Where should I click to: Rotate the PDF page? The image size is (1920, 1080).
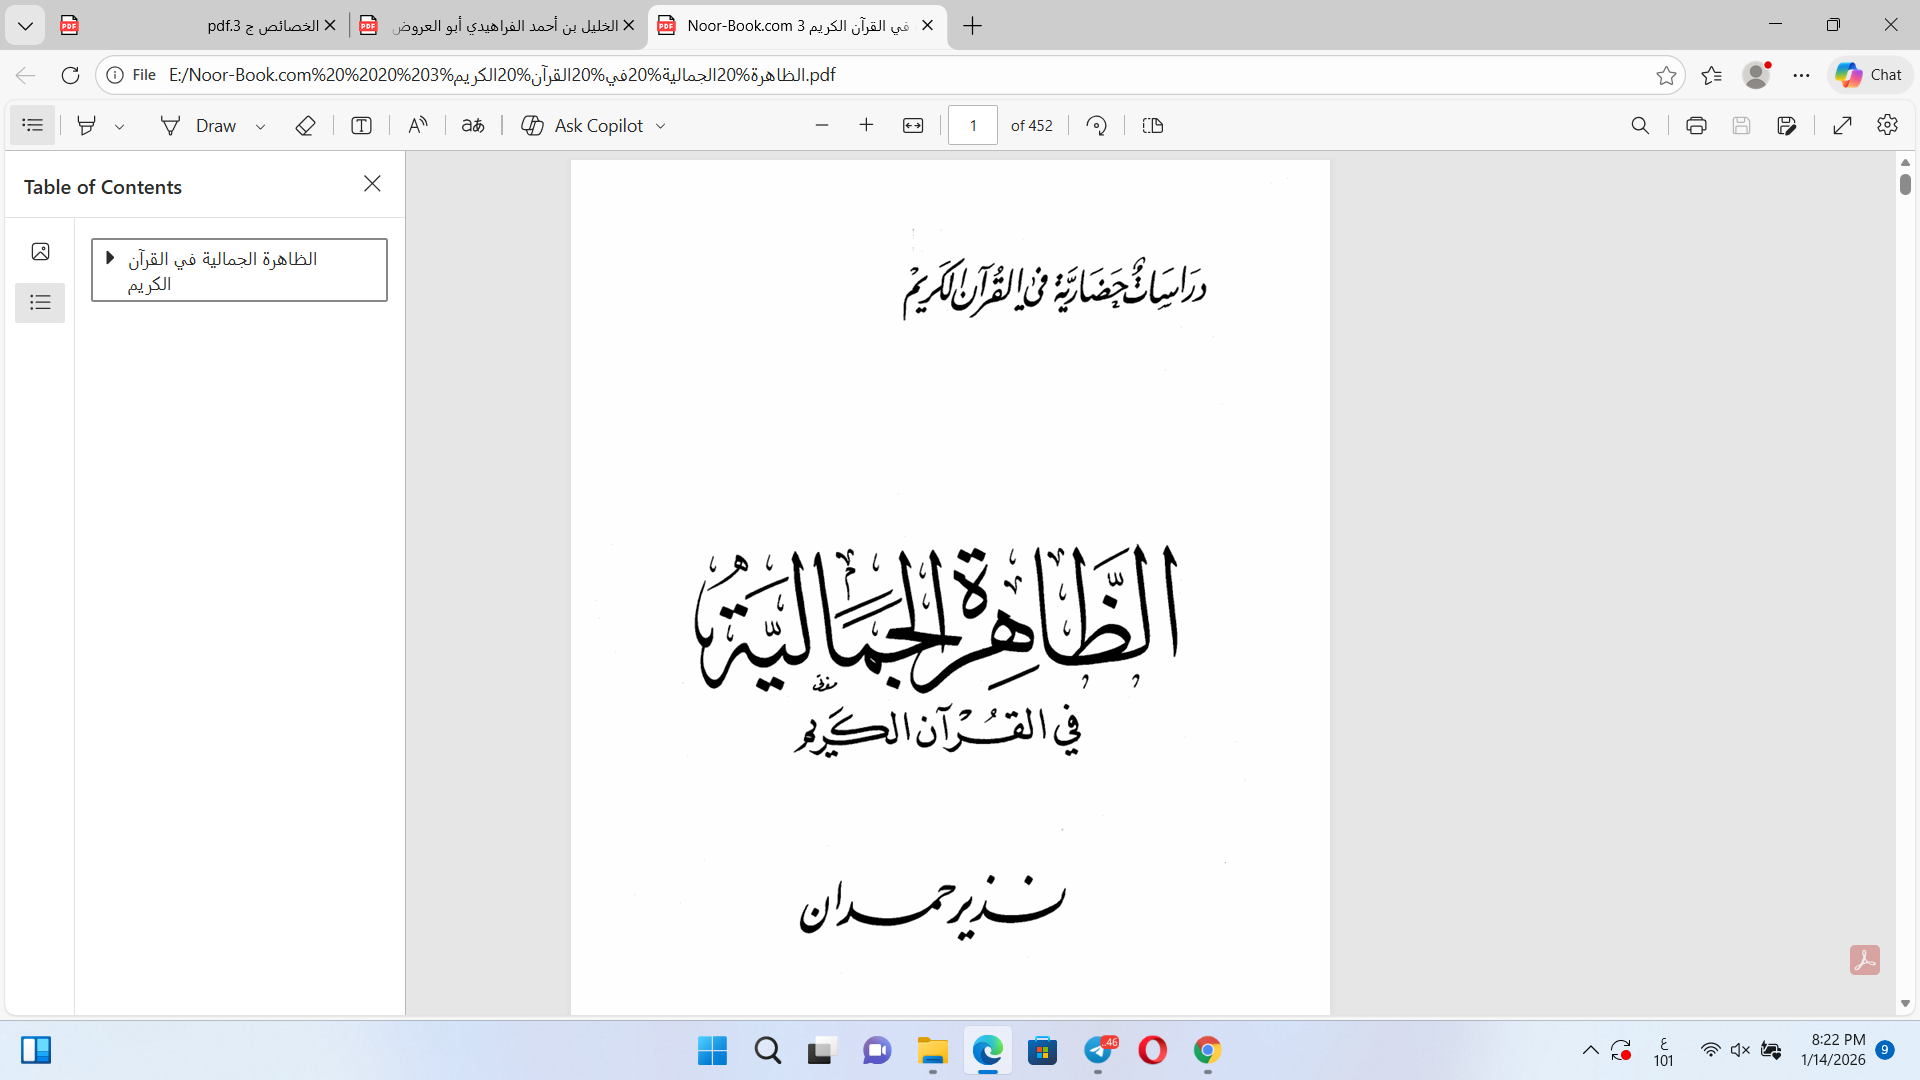(x=1097, y=125)
